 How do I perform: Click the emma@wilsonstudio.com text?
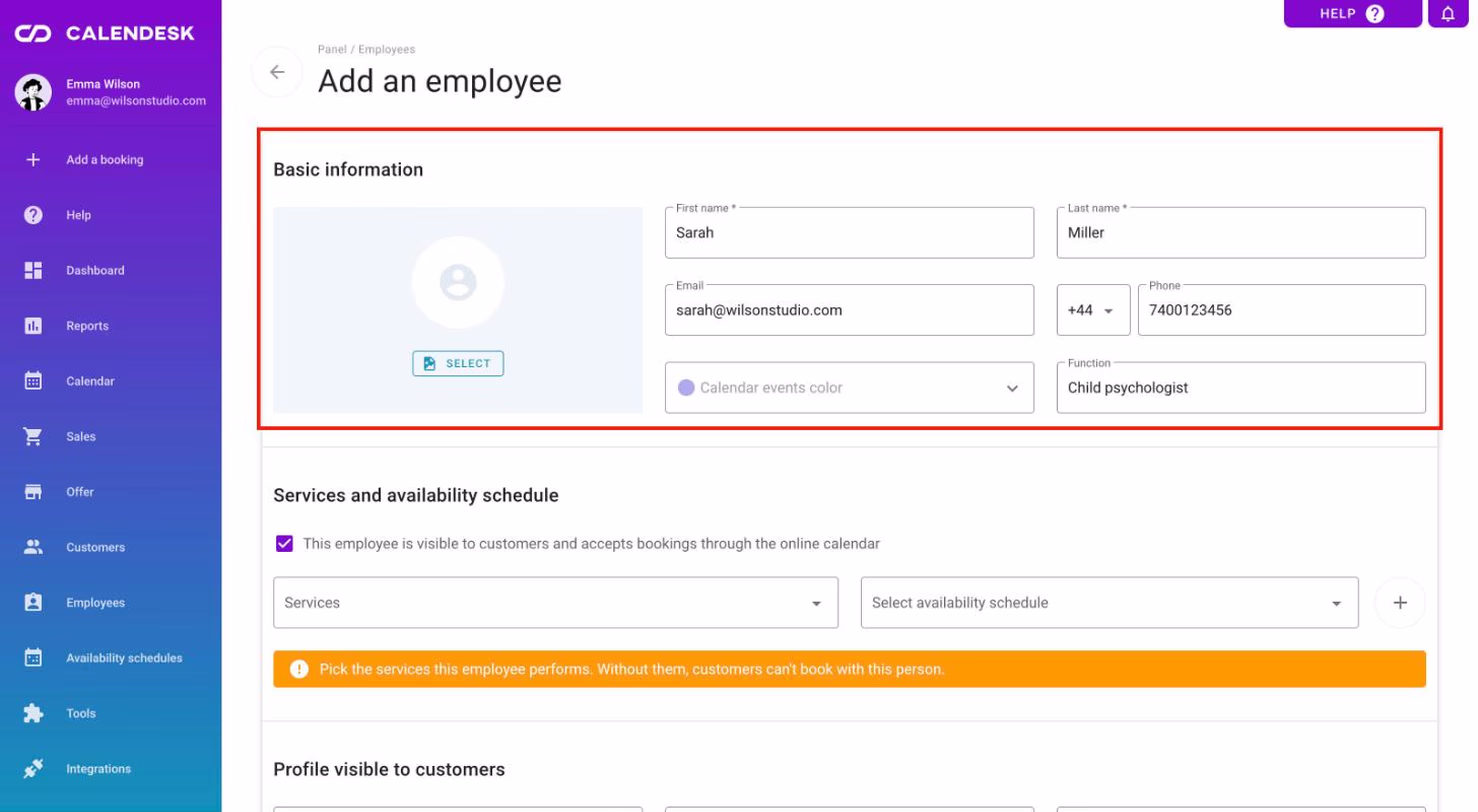(136, 101)
